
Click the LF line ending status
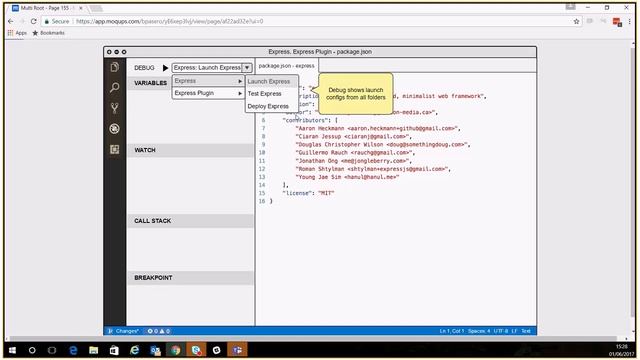coord(514,331)
